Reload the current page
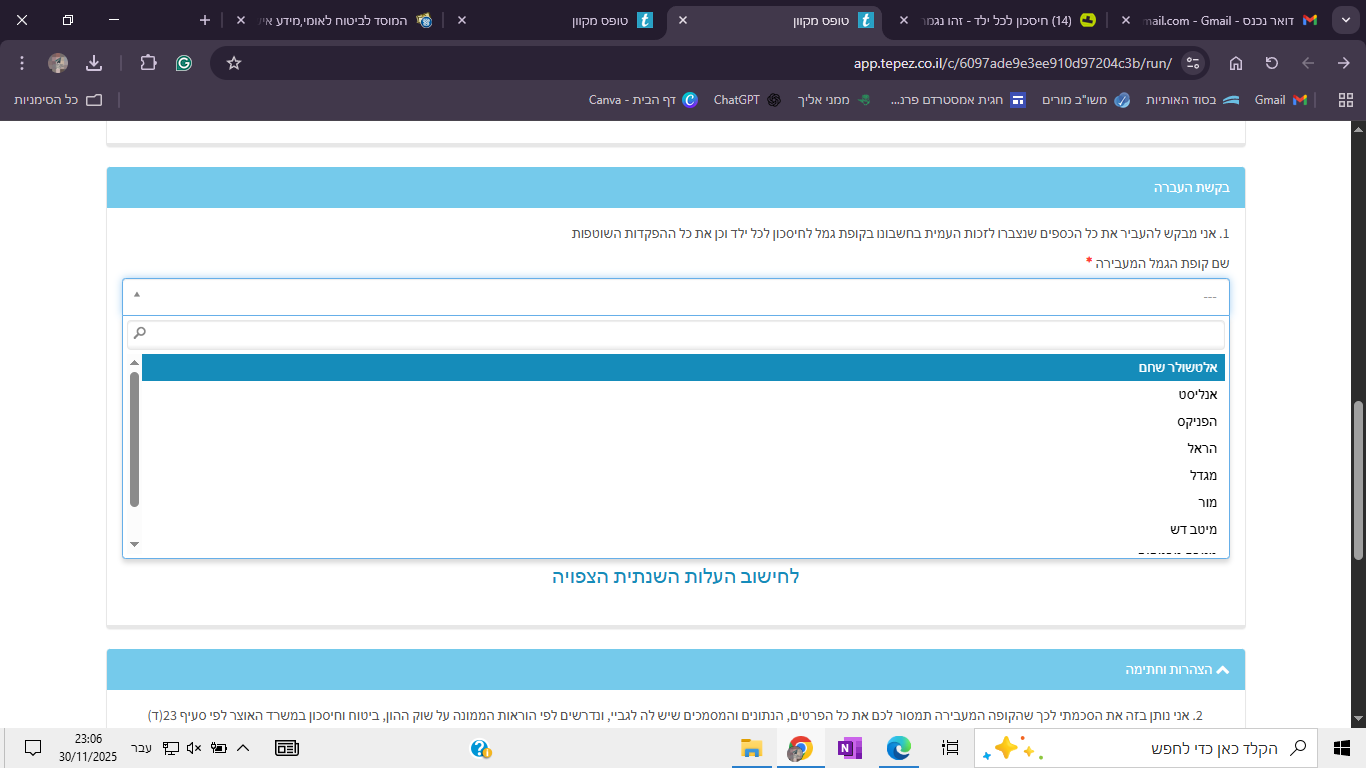Screen dimensions: 1366x768 click(x=1272, y=63)
